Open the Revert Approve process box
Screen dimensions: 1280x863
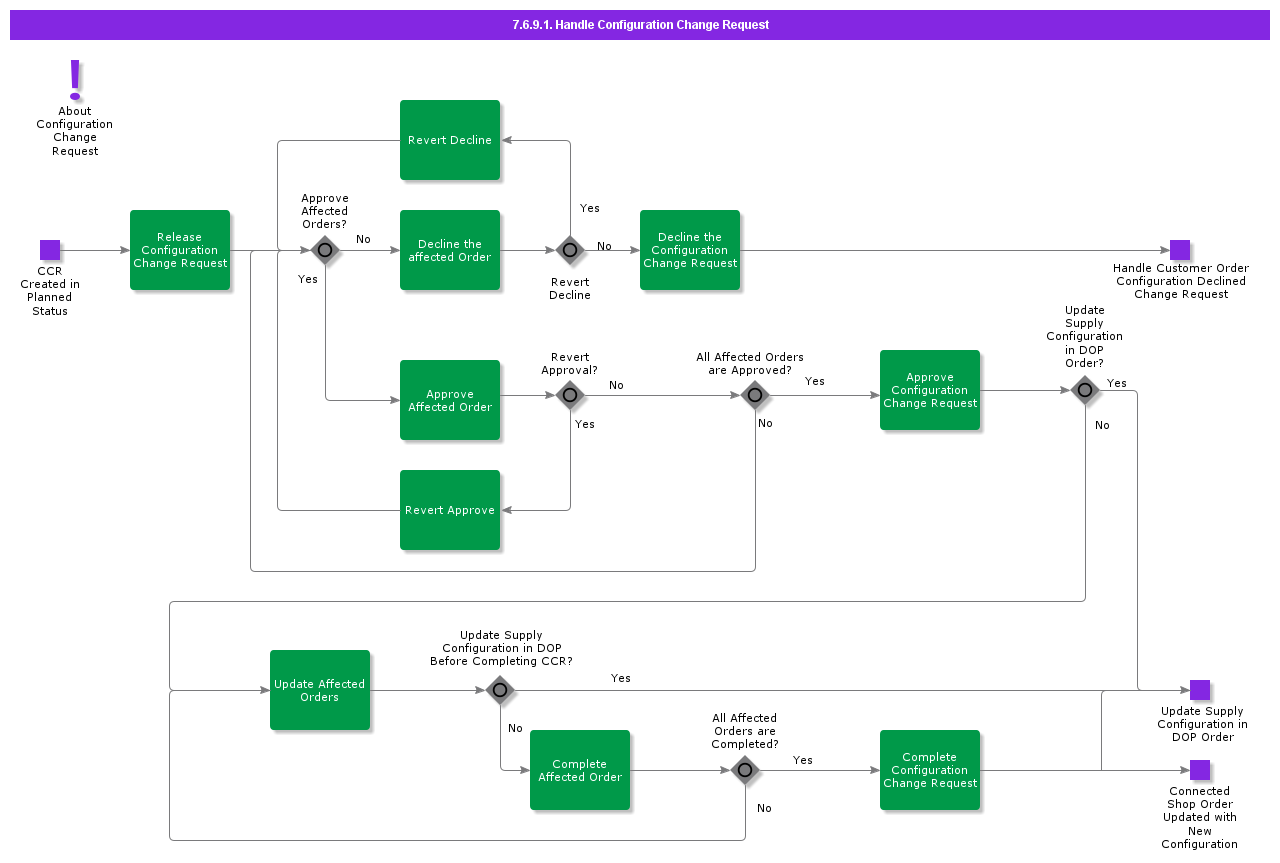point(450,510)
